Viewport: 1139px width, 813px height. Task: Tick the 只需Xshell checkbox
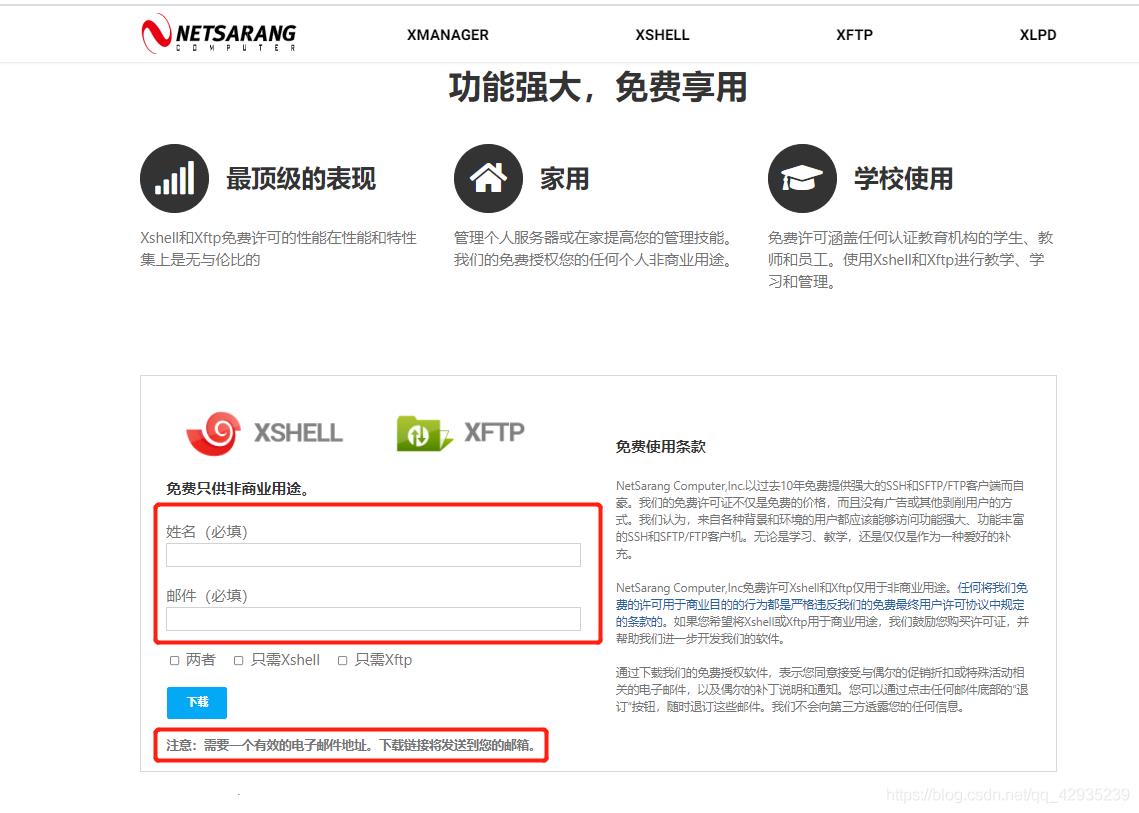point(238,660)
